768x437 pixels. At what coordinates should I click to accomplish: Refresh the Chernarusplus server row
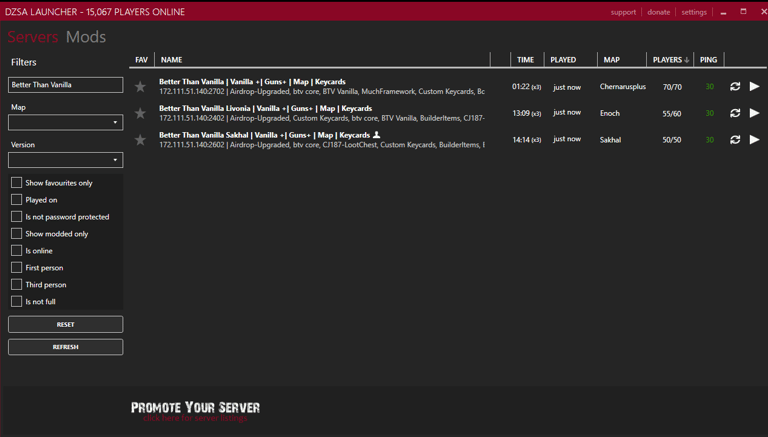735,87
